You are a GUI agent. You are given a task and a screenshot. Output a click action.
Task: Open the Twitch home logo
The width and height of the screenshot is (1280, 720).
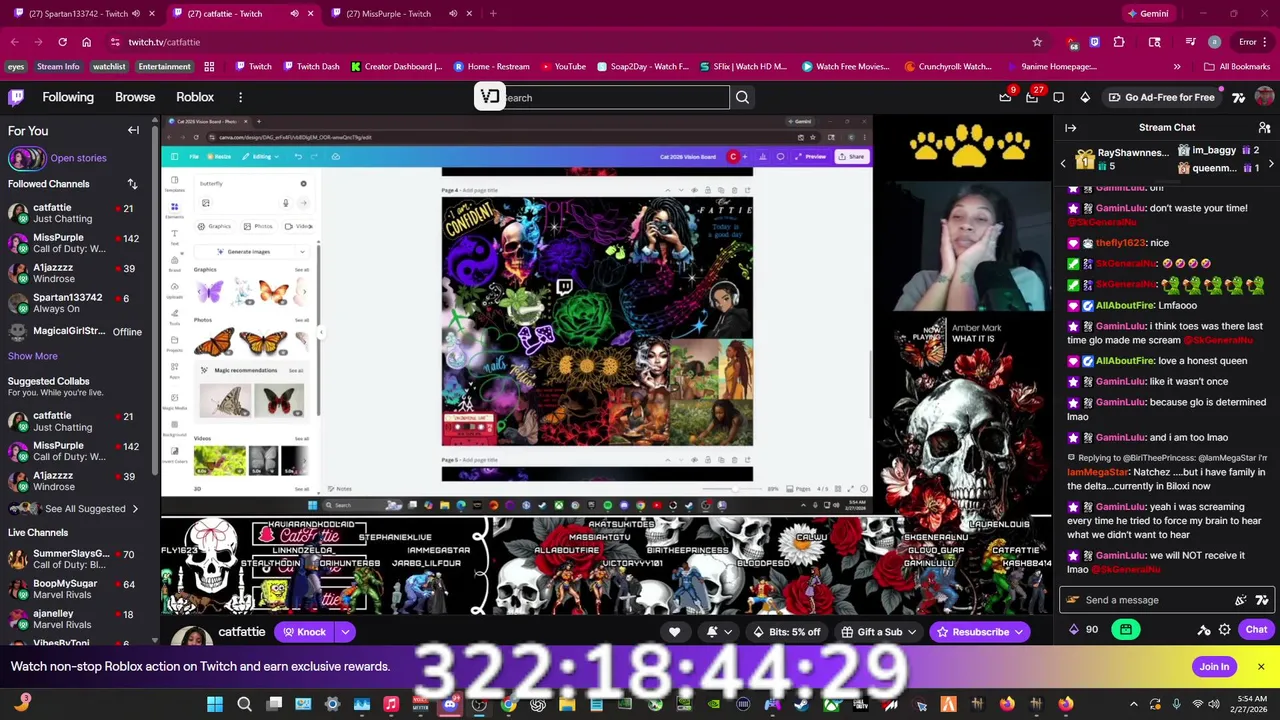coord(16,97)
